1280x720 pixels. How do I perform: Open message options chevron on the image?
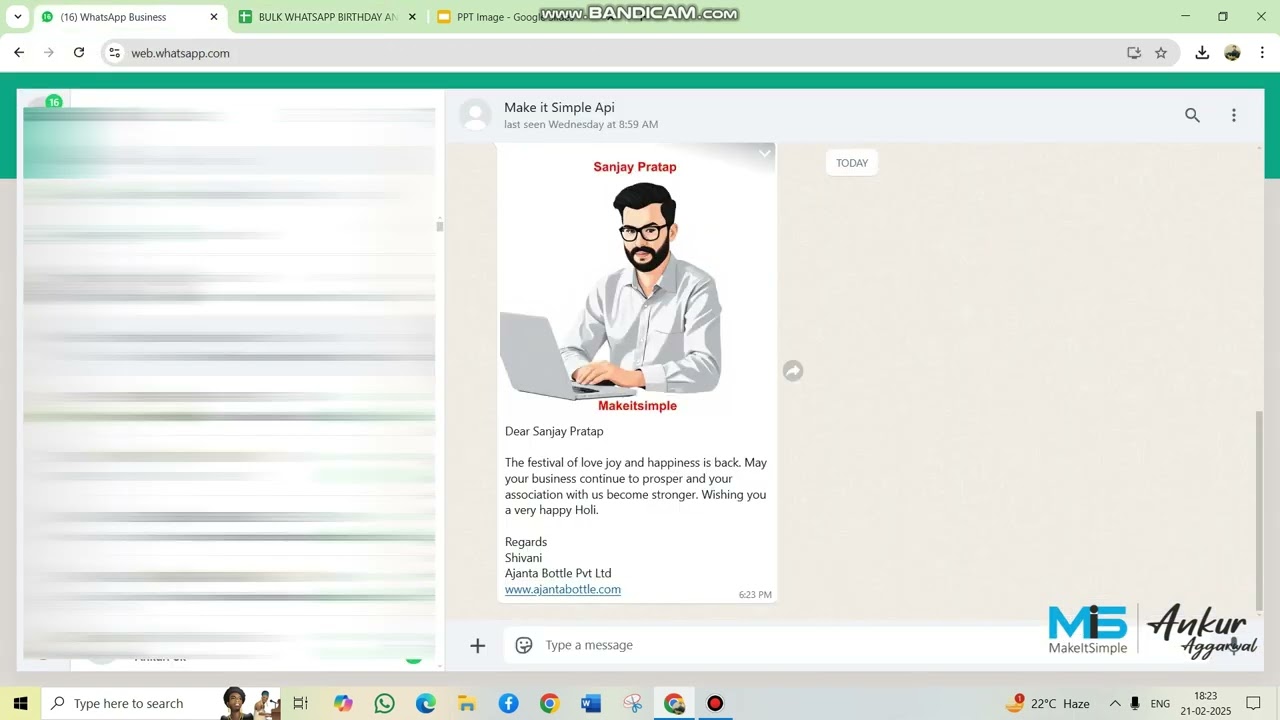click(x=765, y=153)
